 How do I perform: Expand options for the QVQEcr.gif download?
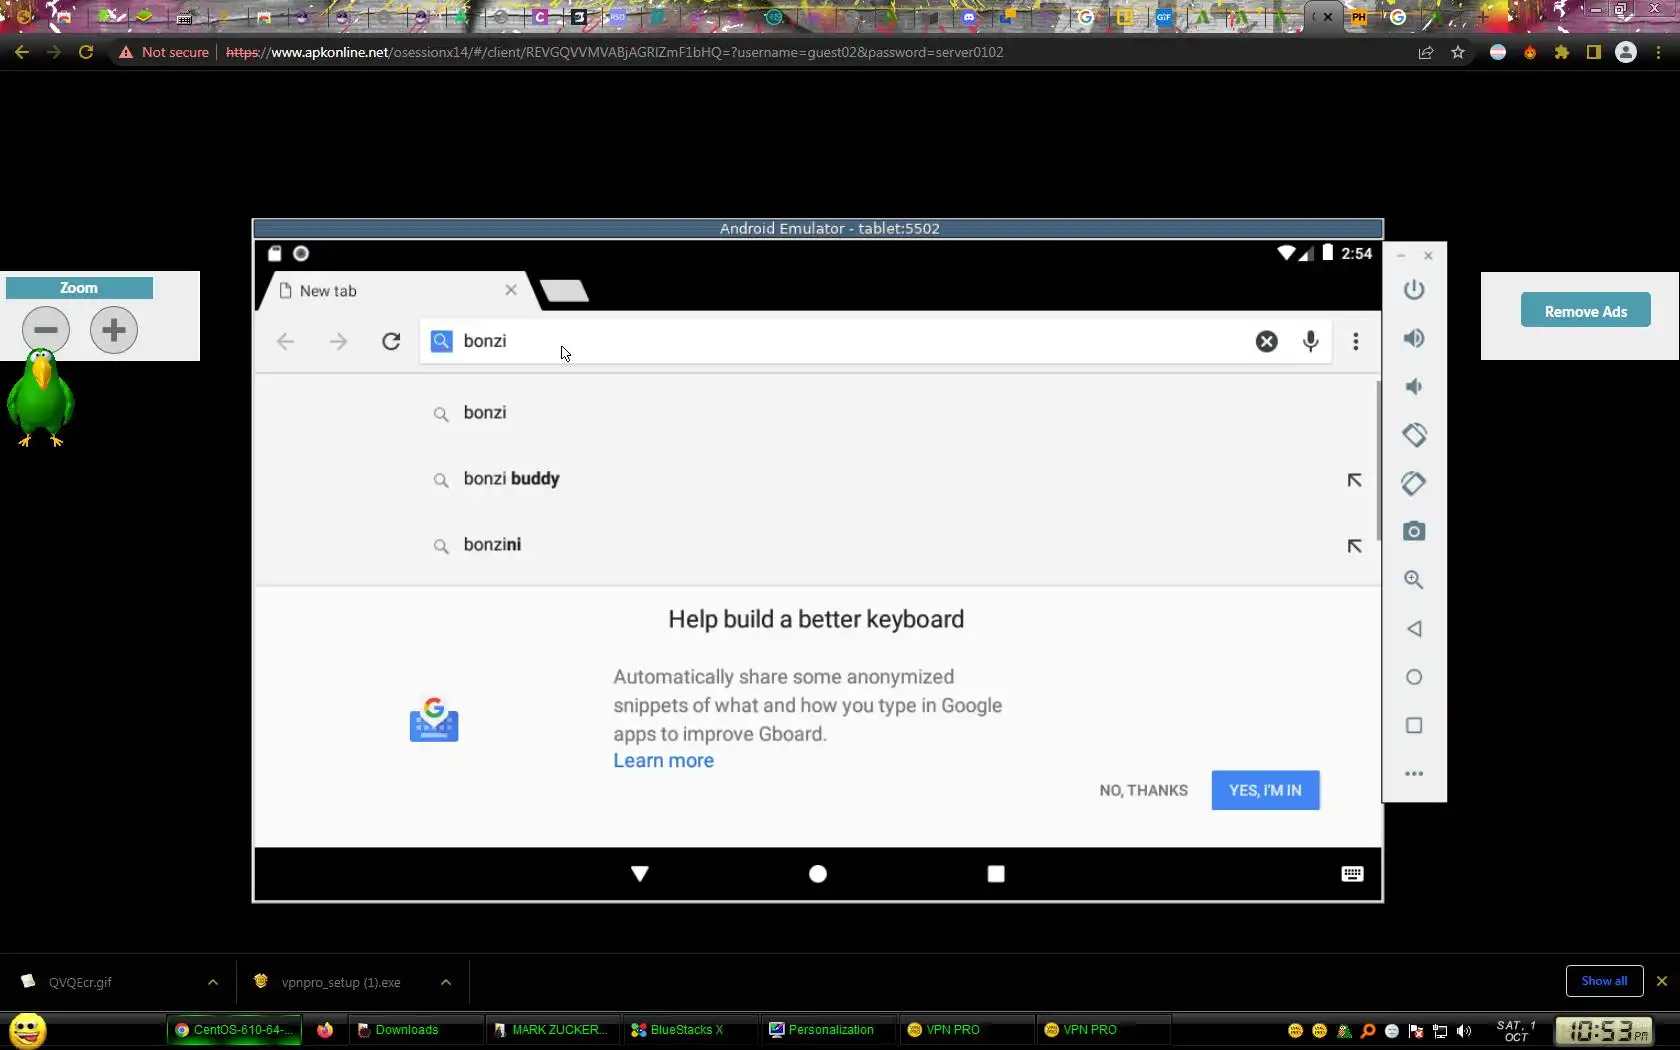213,982
